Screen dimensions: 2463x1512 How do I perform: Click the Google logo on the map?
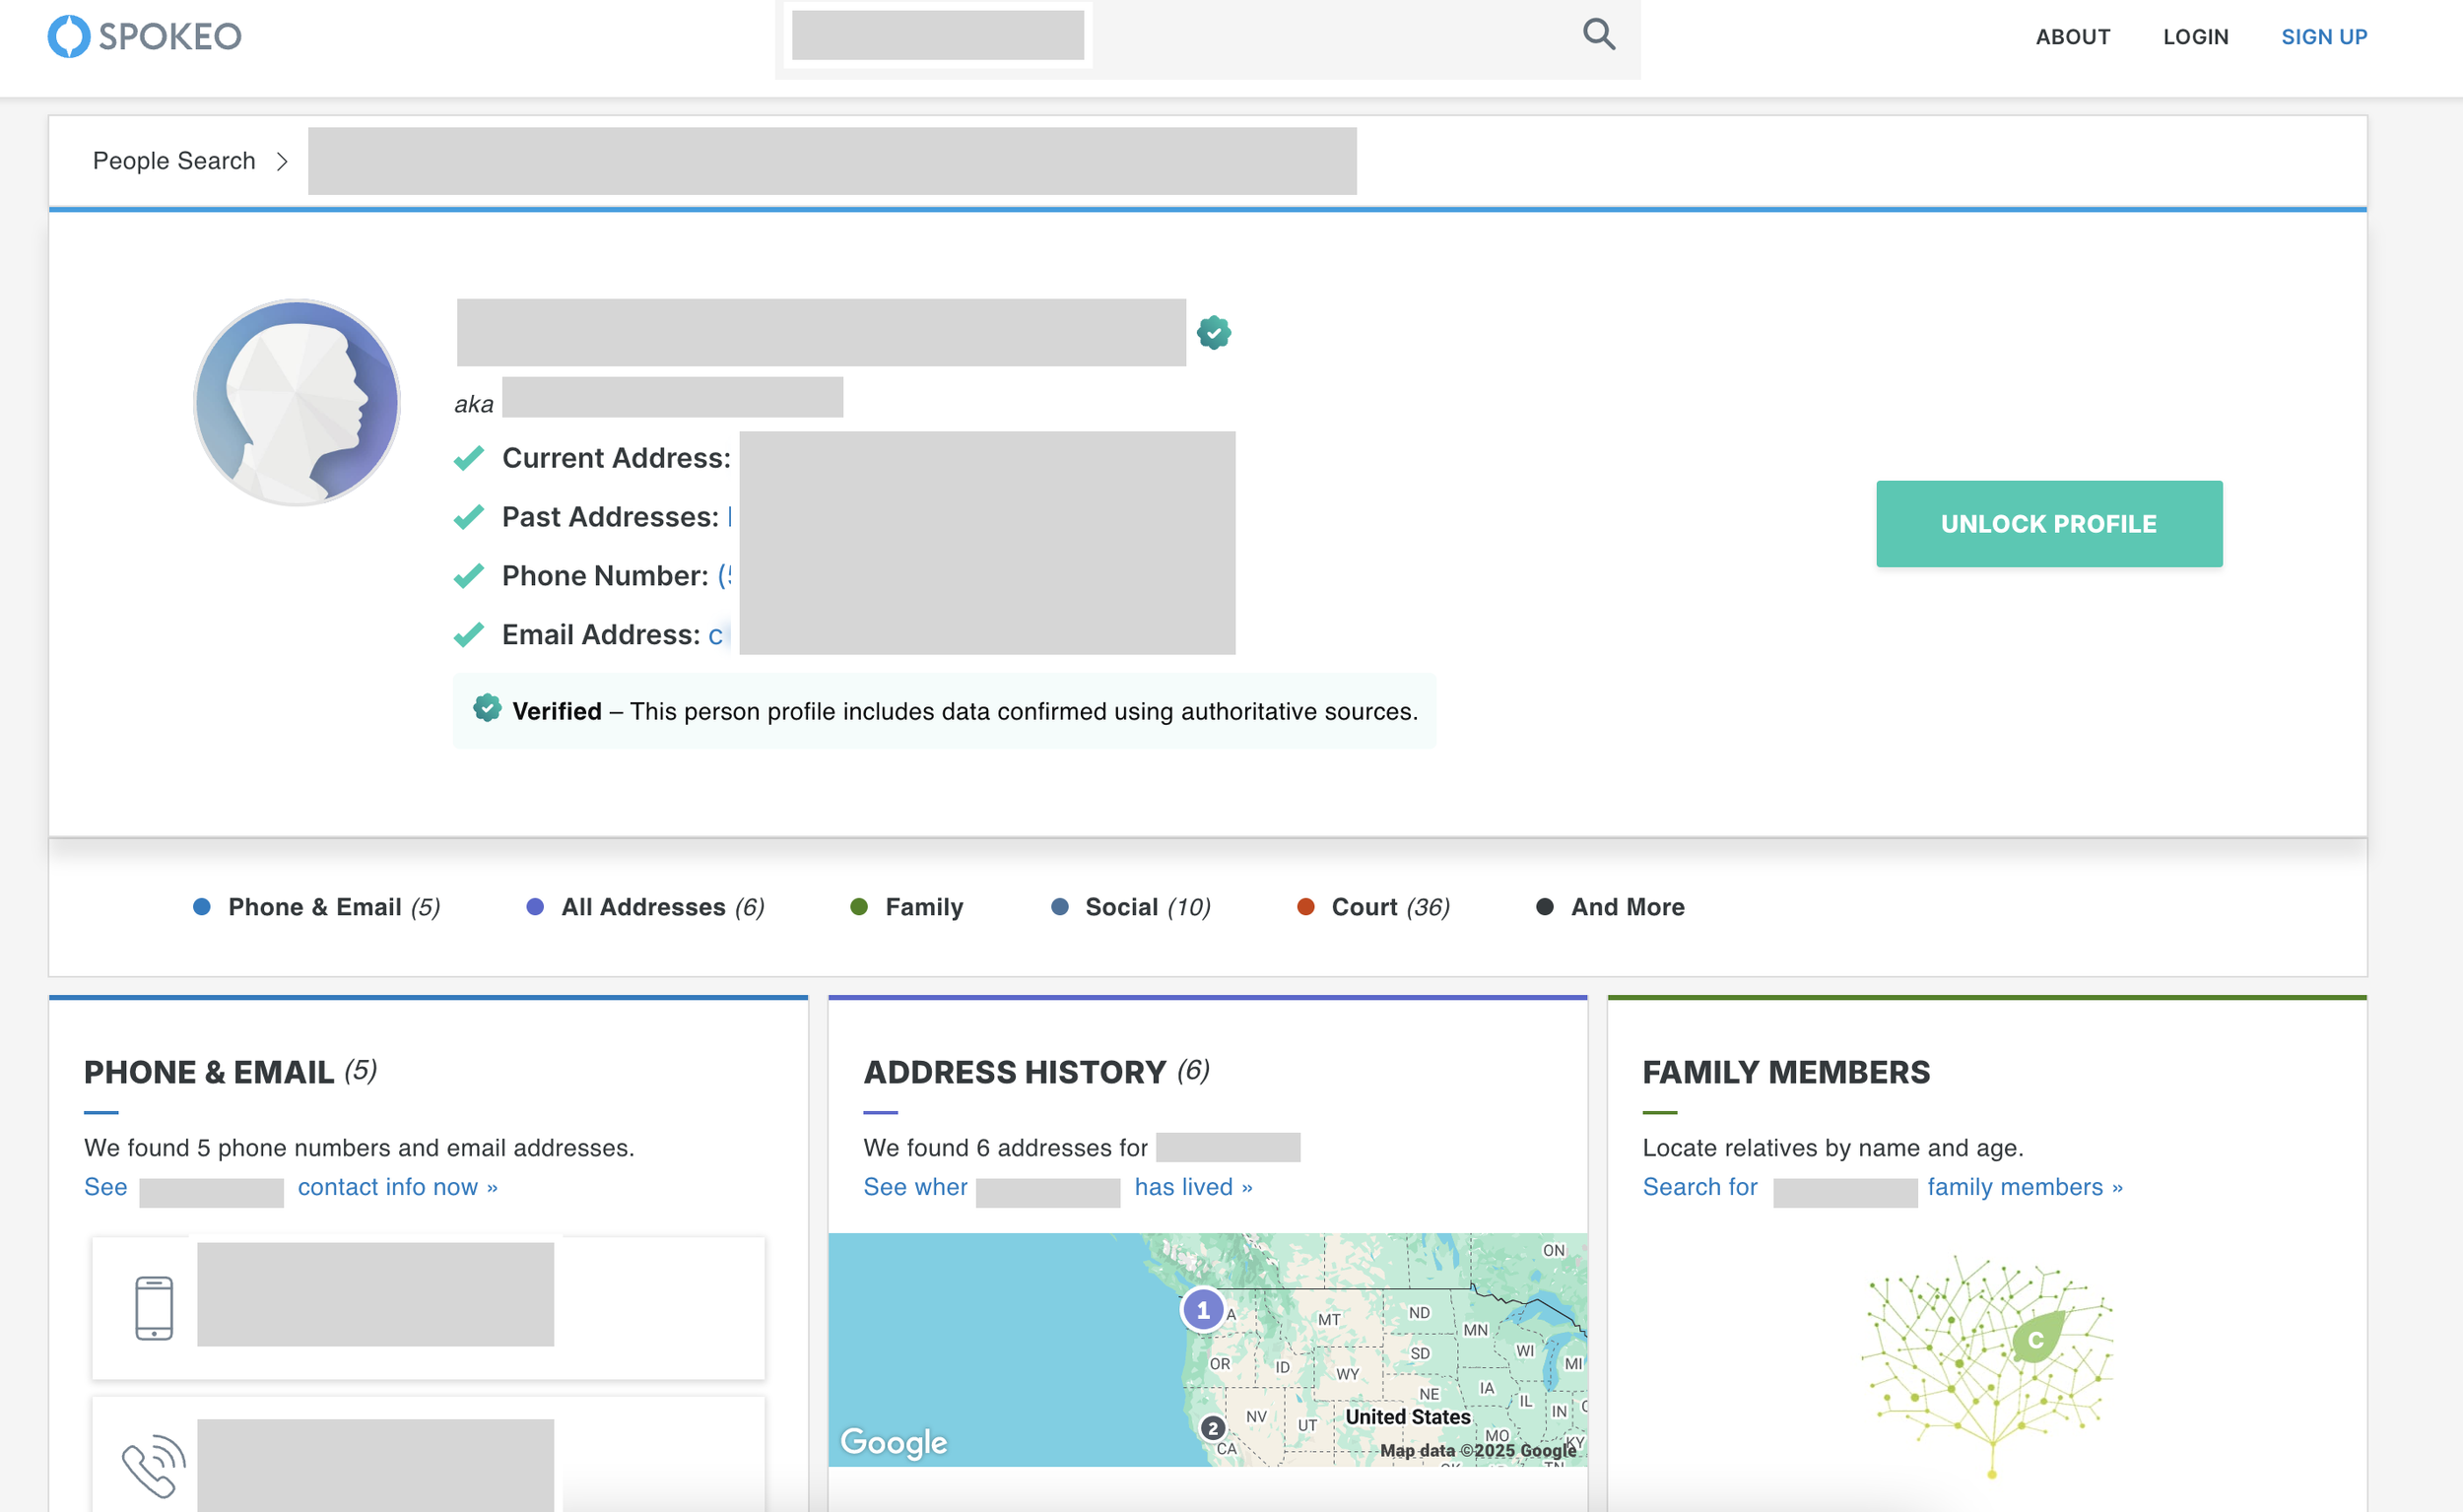(x=893, y=1442)
